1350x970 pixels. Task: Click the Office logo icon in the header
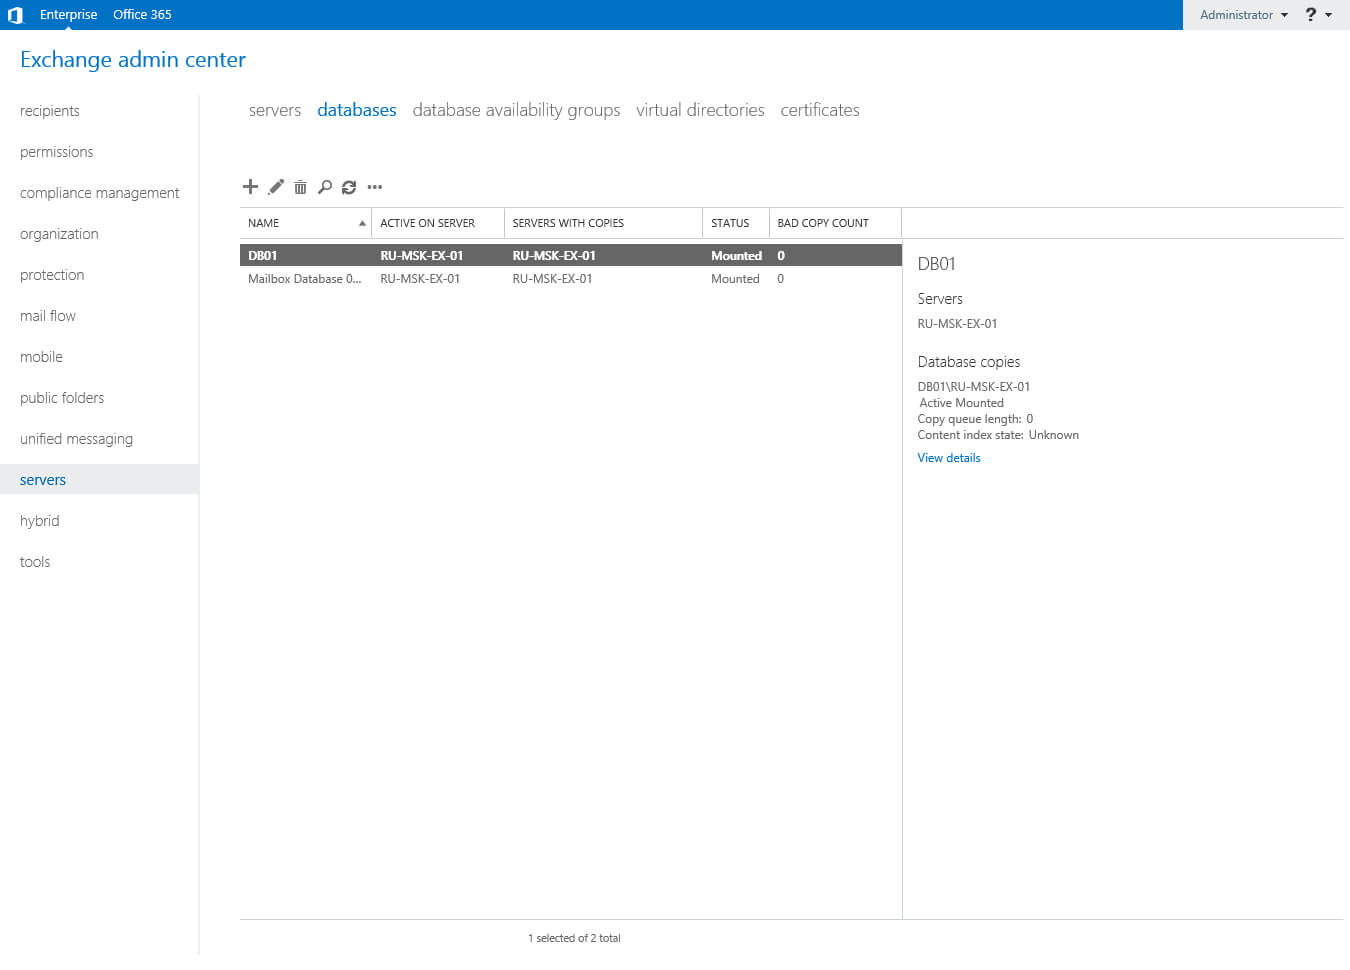pyautogui.click(x=15, y=15)
